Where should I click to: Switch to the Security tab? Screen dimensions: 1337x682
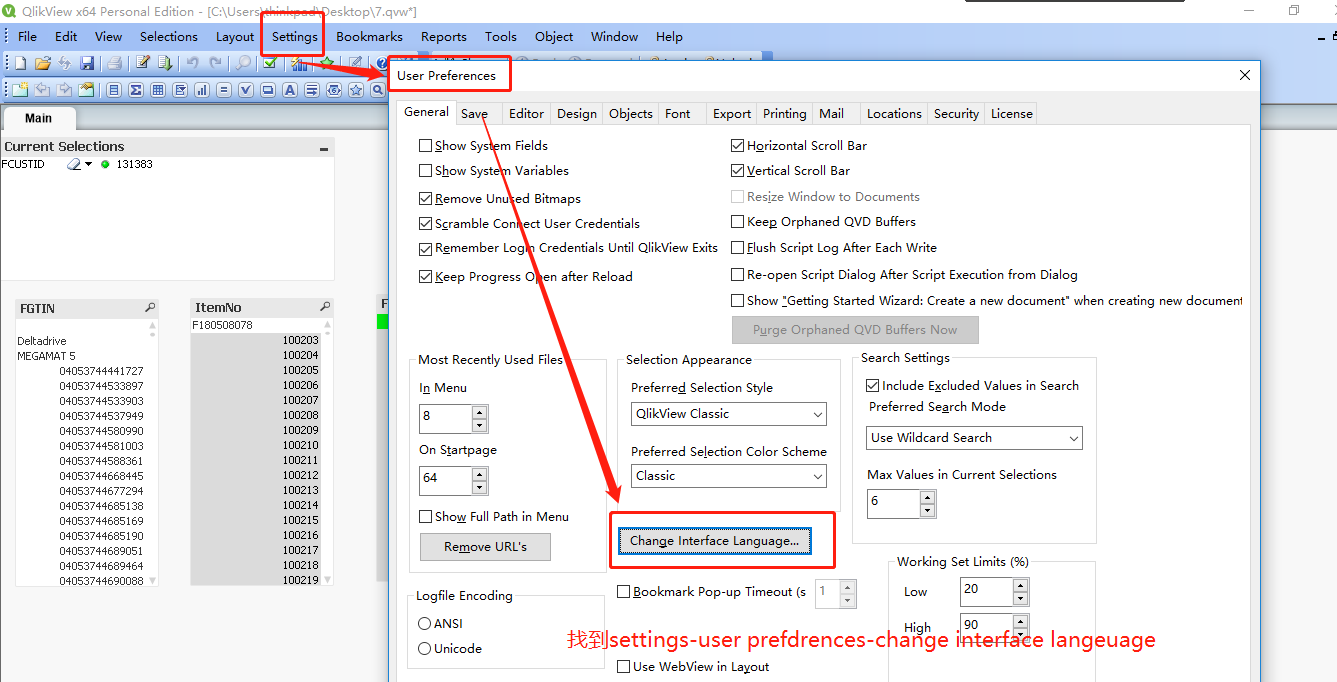point(956,114)
